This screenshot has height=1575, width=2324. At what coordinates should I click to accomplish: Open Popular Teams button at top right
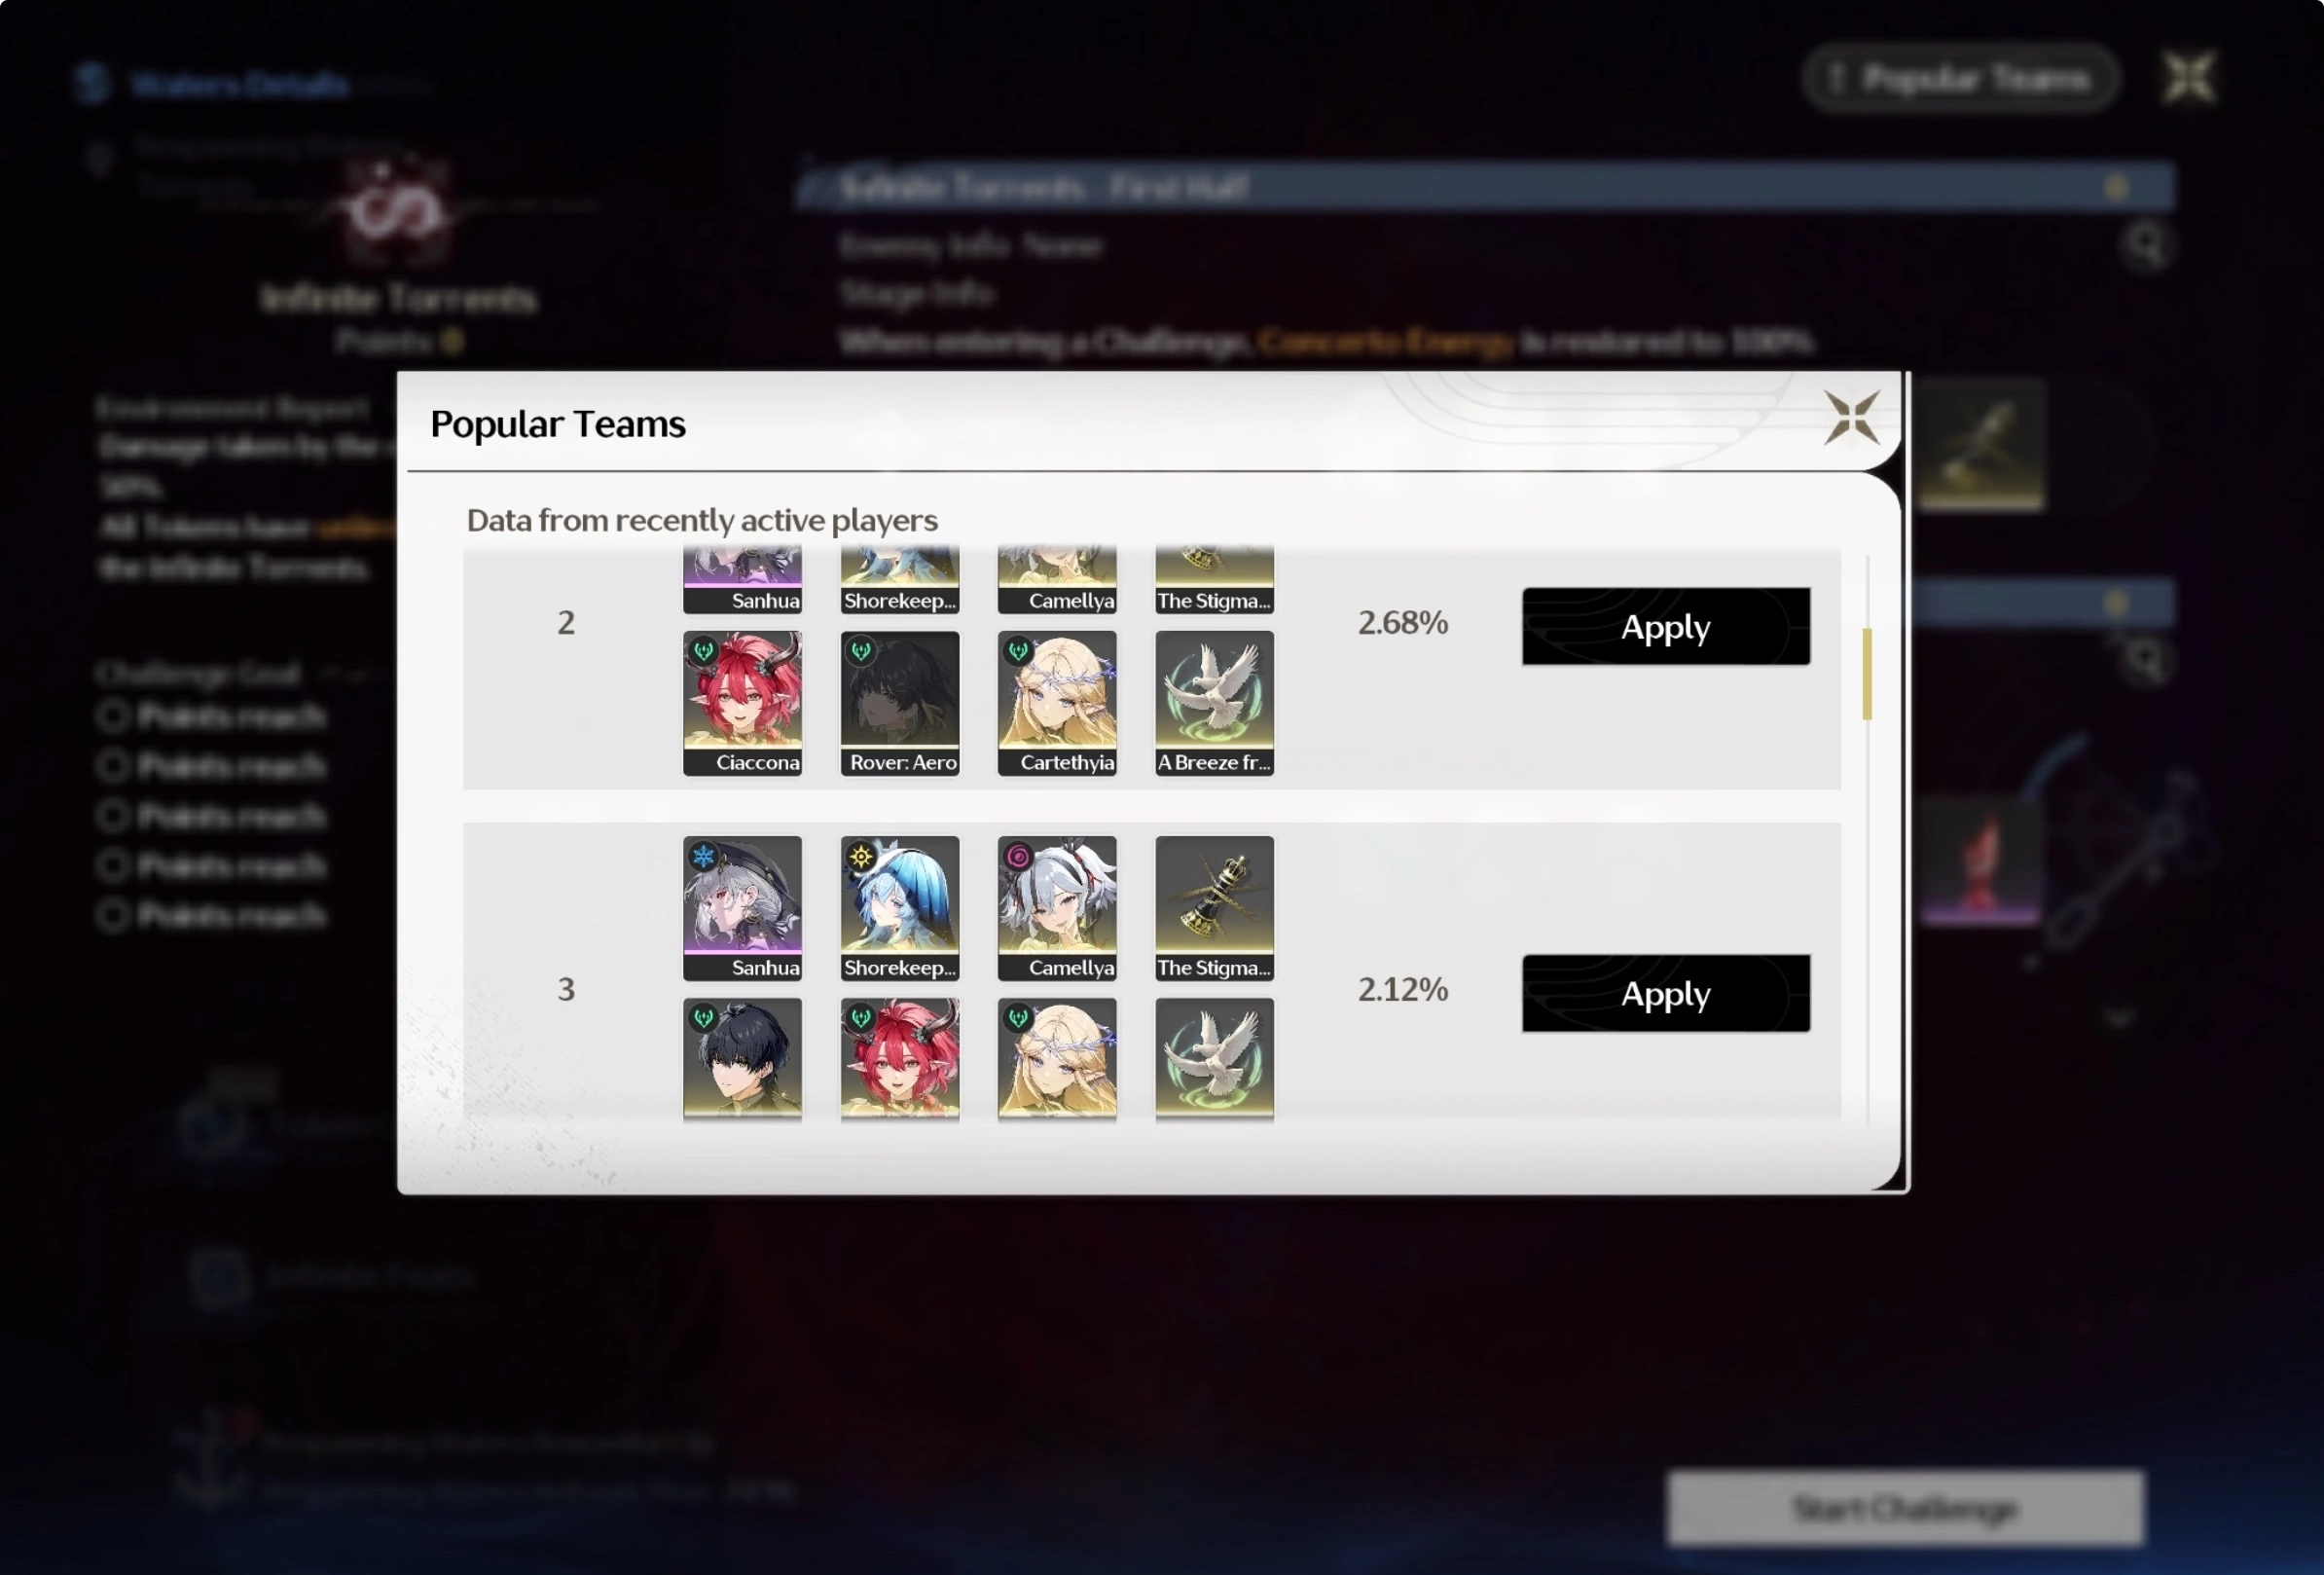click(1959, 78)
